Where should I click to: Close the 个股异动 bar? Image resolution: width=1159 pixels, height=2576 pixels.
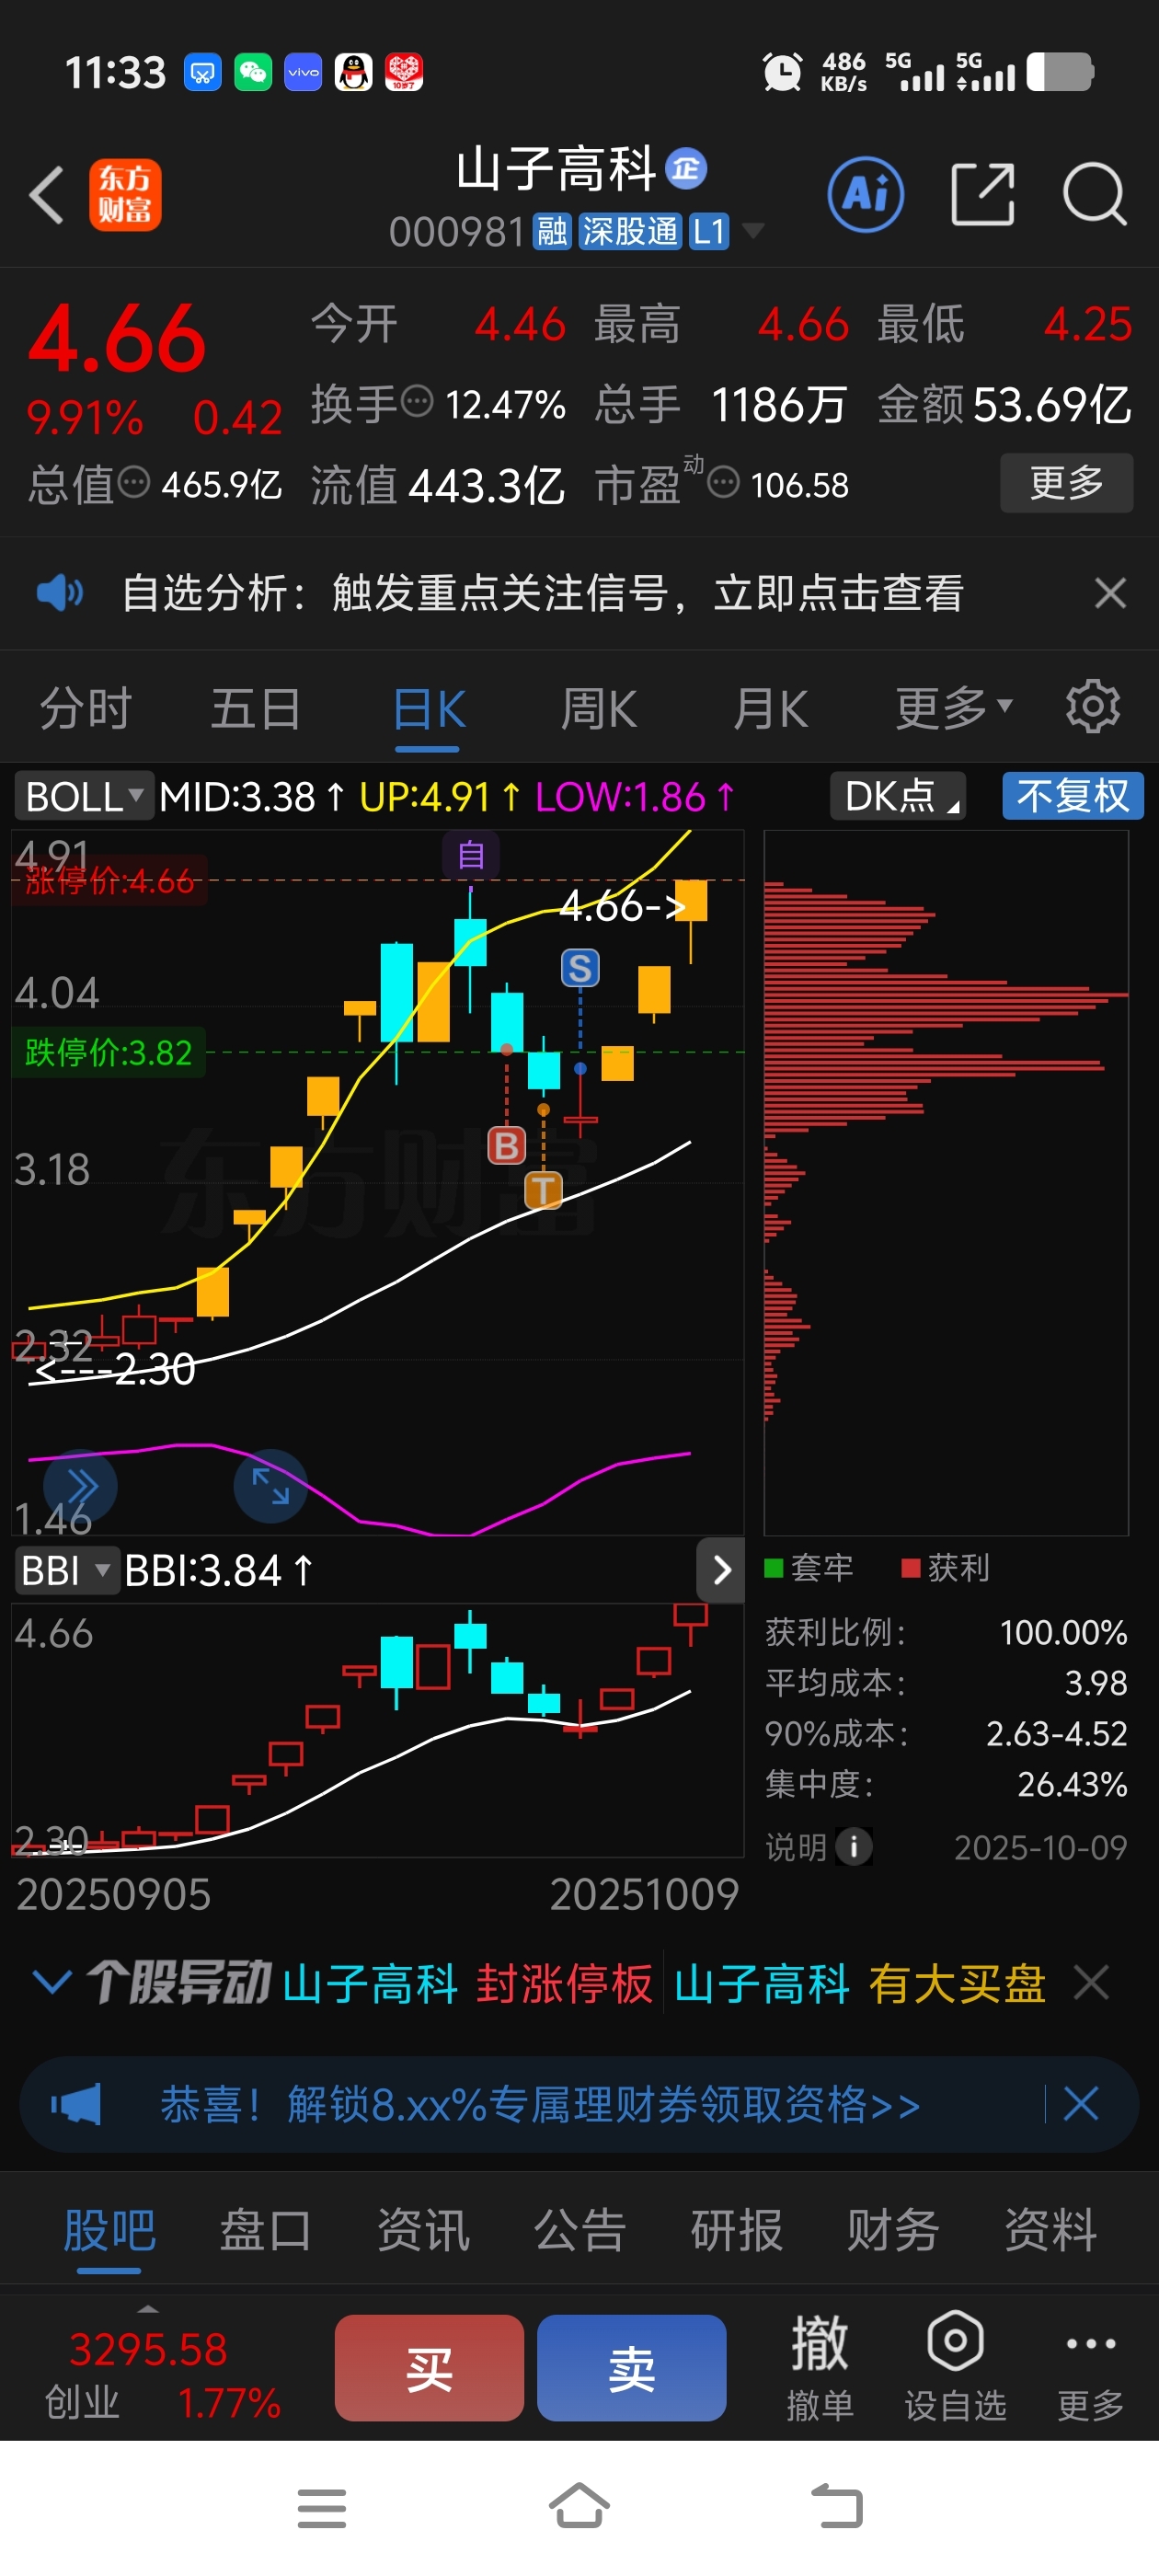(x=1091, y=1981)
